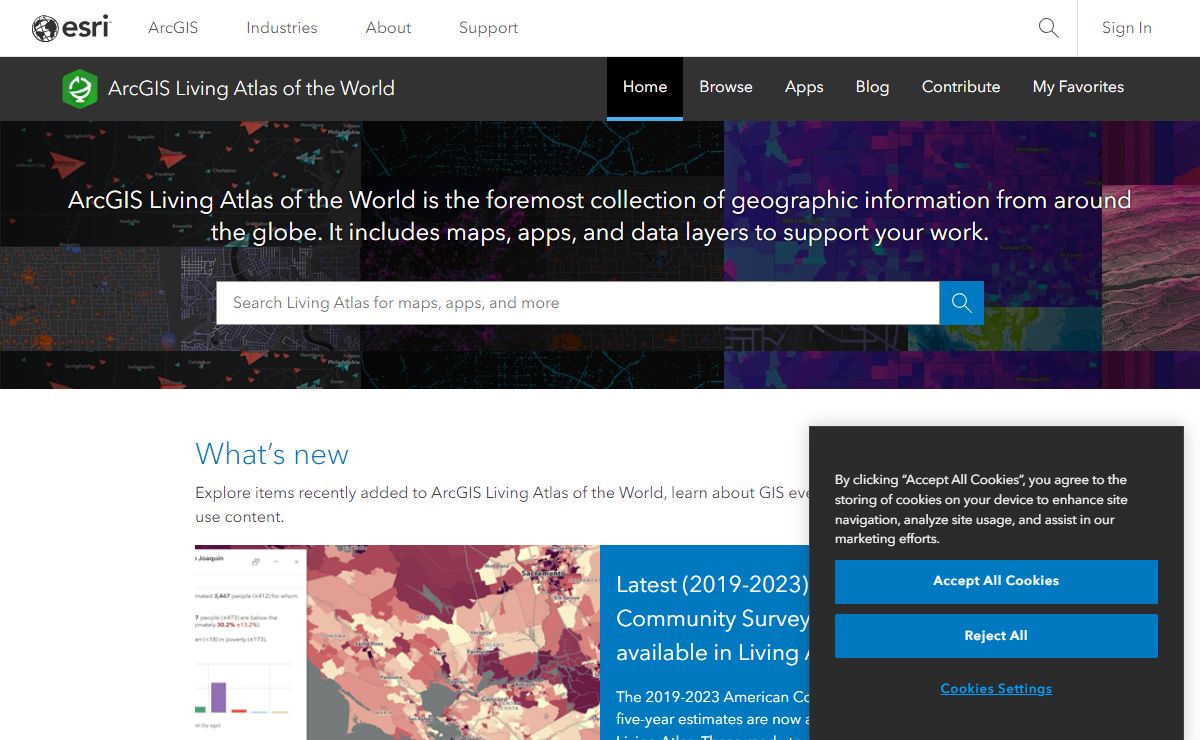Open the Industries top menu

(x=282, y=28)
